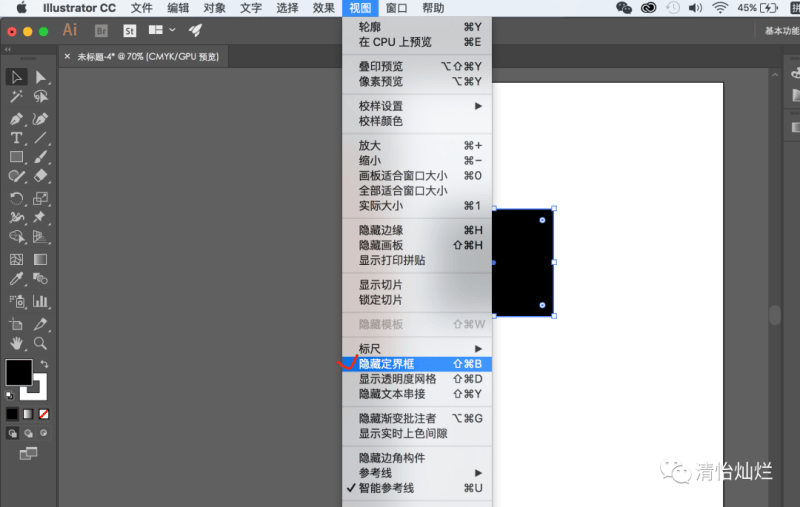Select the Puppet Warp pin tool
The width and height of the screenshot is (800, 507).
[x=40, y=217]
